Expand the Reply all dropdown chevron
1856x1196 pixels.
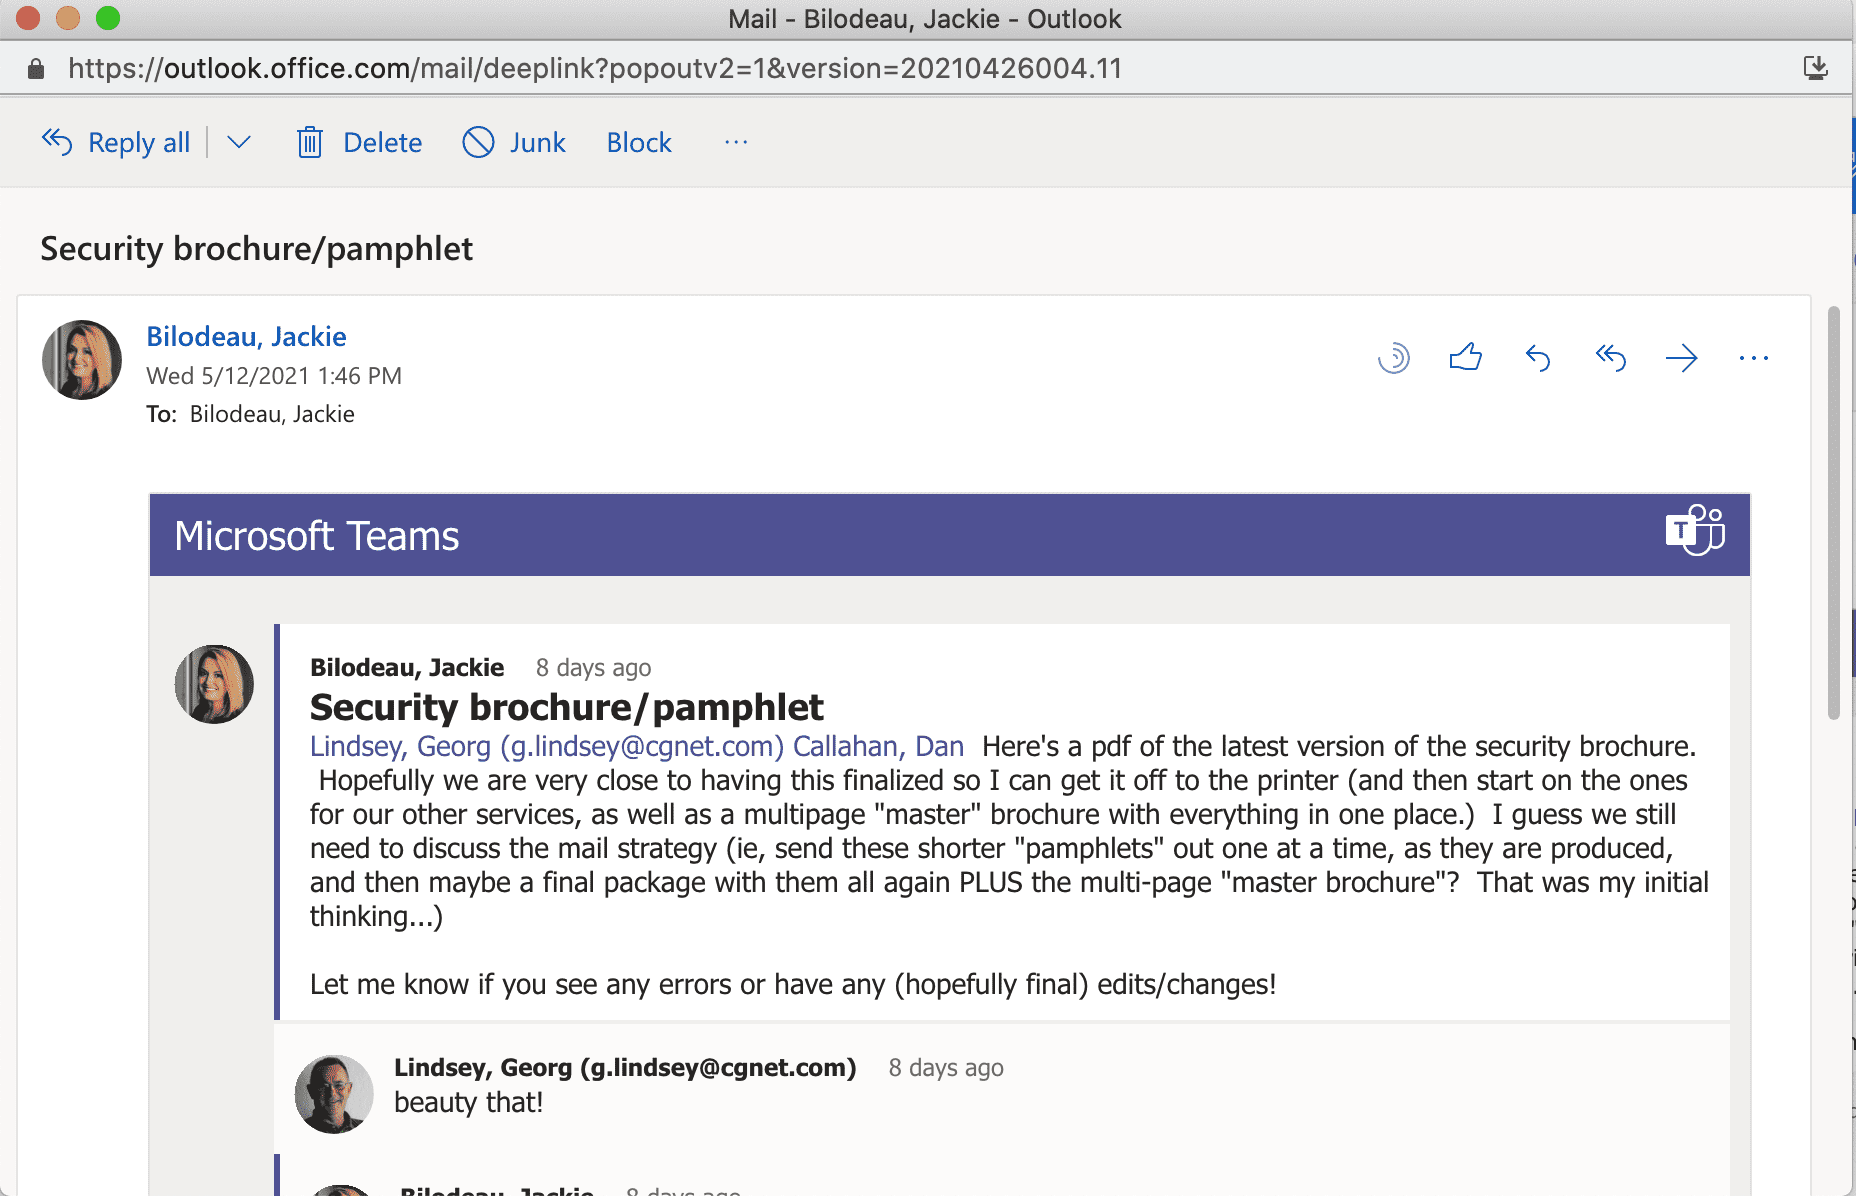[x=238, y=143]
